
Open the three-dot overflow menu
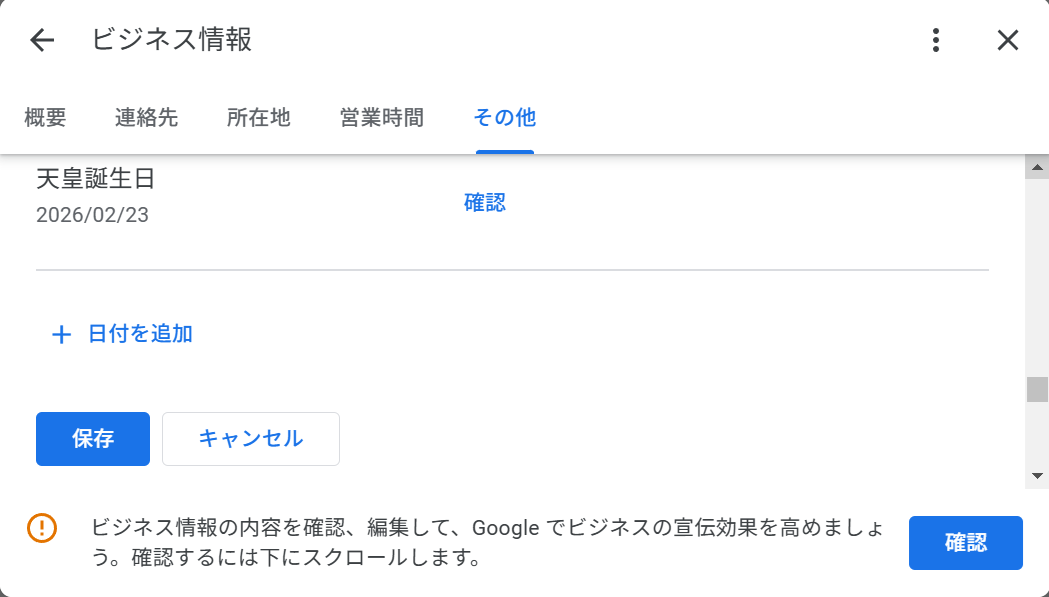pos(936,40)
